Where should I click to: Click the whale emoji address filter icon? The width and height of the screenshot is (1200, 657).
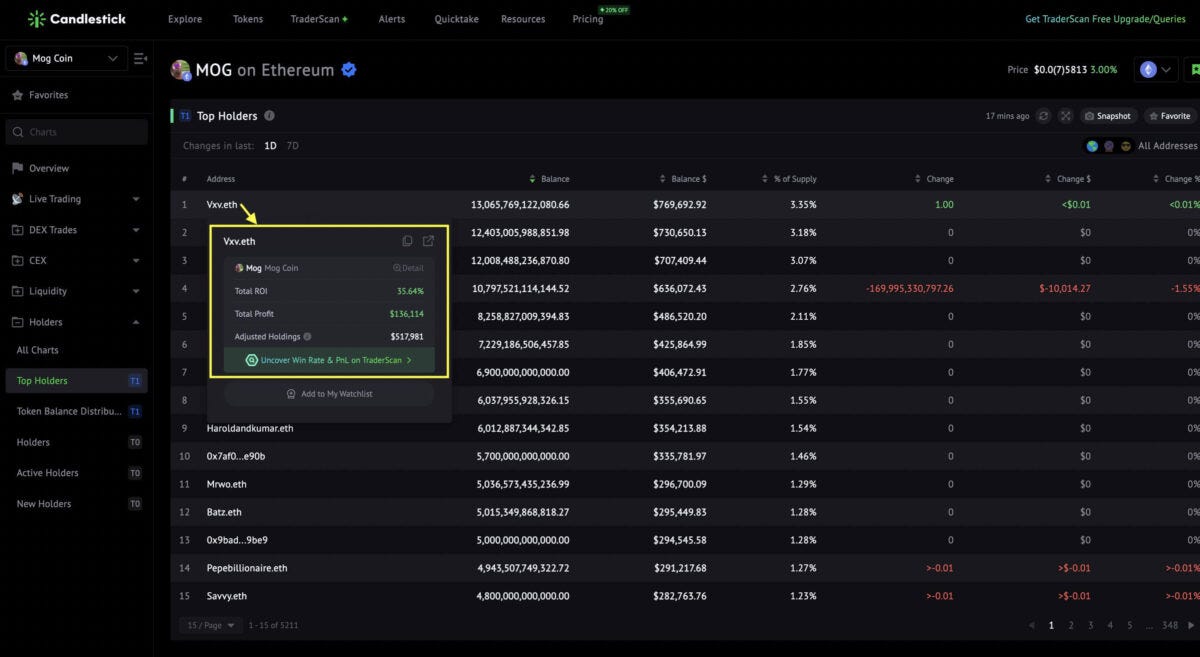click(1109, 146)
